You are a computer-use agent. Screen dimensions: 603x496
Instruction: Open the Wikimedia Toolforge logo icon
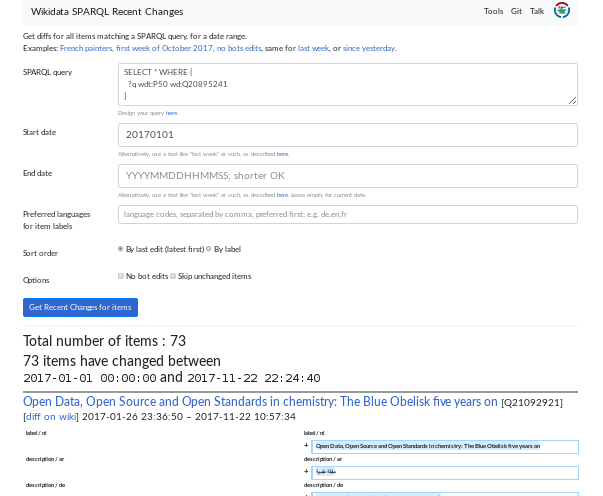click(561, 10)
